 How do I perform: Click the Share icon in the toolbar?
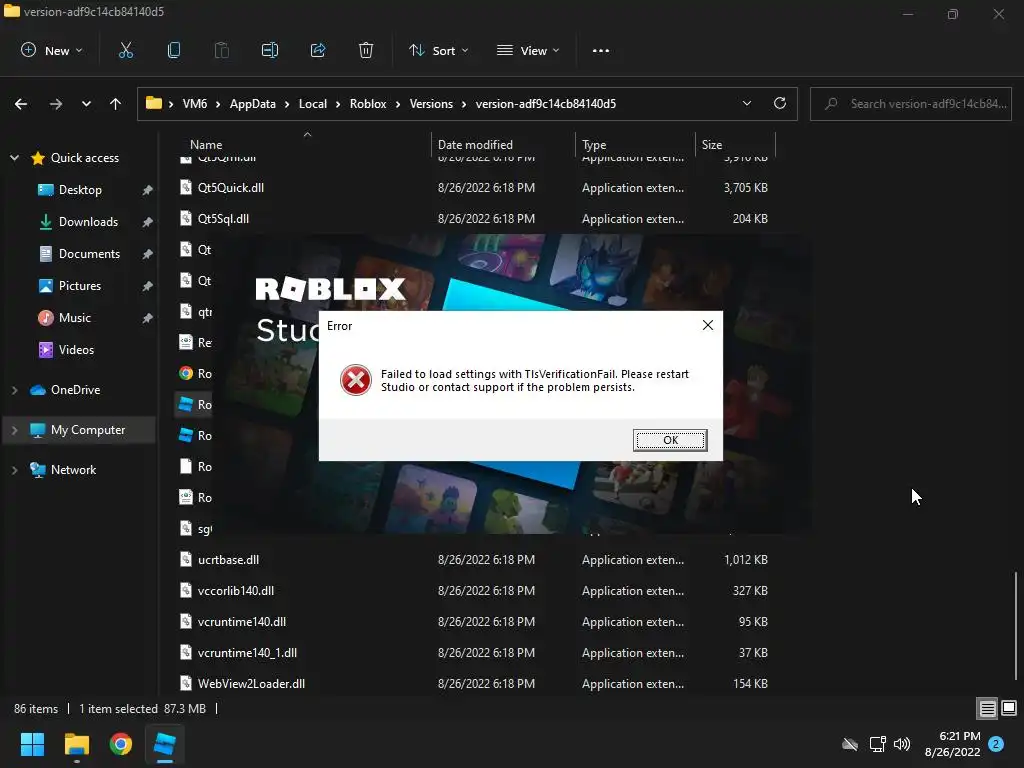pyautogui.click(x=318, y=51)
